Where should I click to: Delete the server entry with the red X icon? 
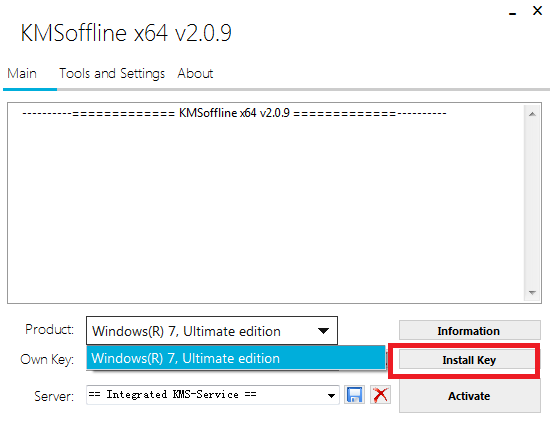click(381, 395)
